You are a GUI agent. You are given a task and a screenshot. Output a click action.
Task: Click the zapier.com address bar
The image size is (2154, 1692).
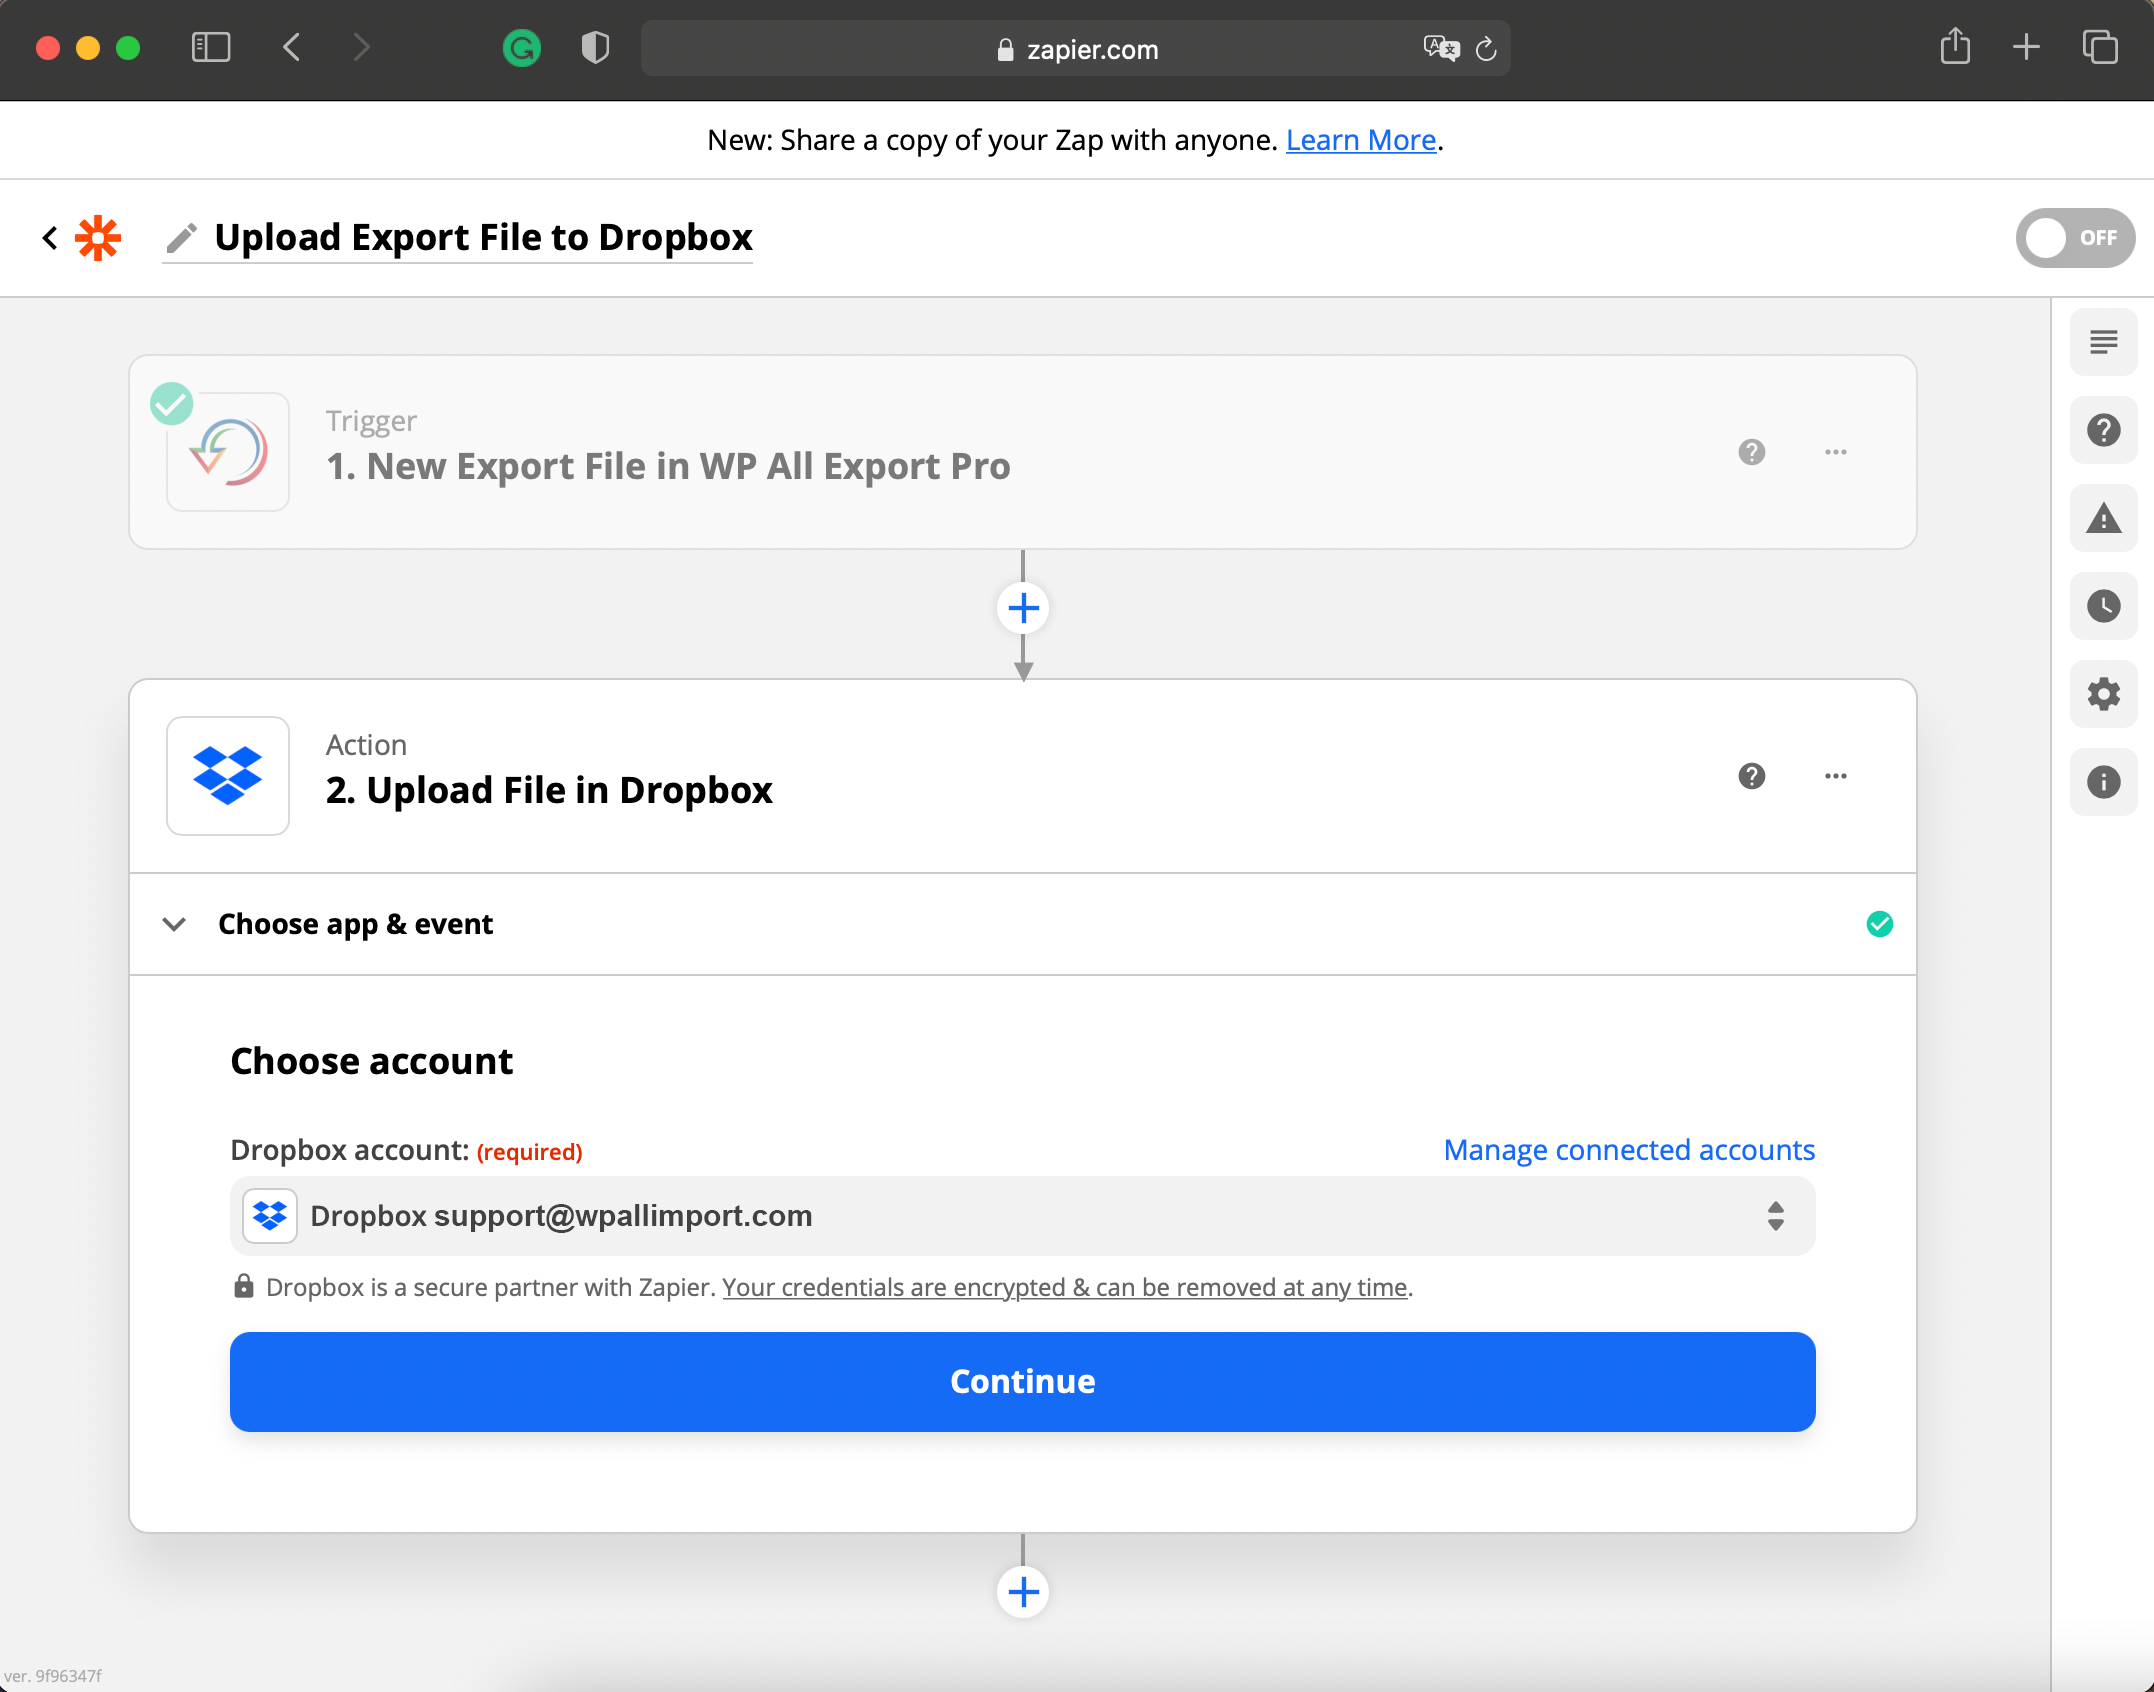[1090, 49]
